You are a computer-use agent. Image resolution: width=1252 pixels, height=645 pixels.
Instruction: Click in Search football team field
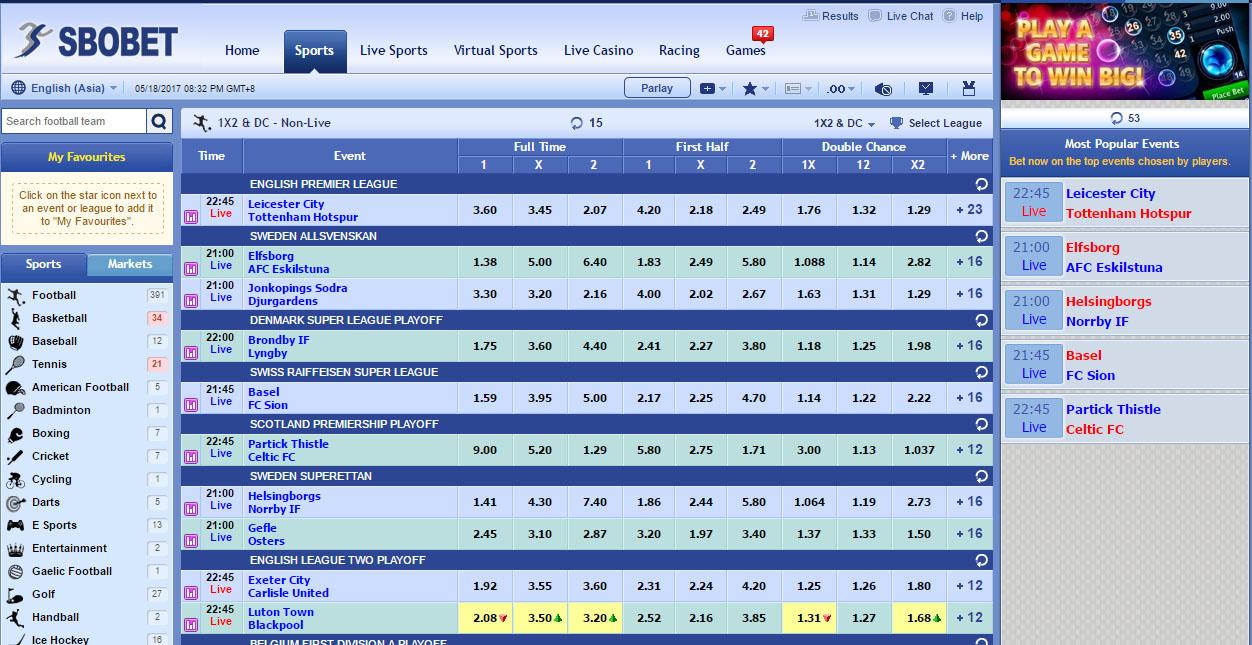(74, 121)
